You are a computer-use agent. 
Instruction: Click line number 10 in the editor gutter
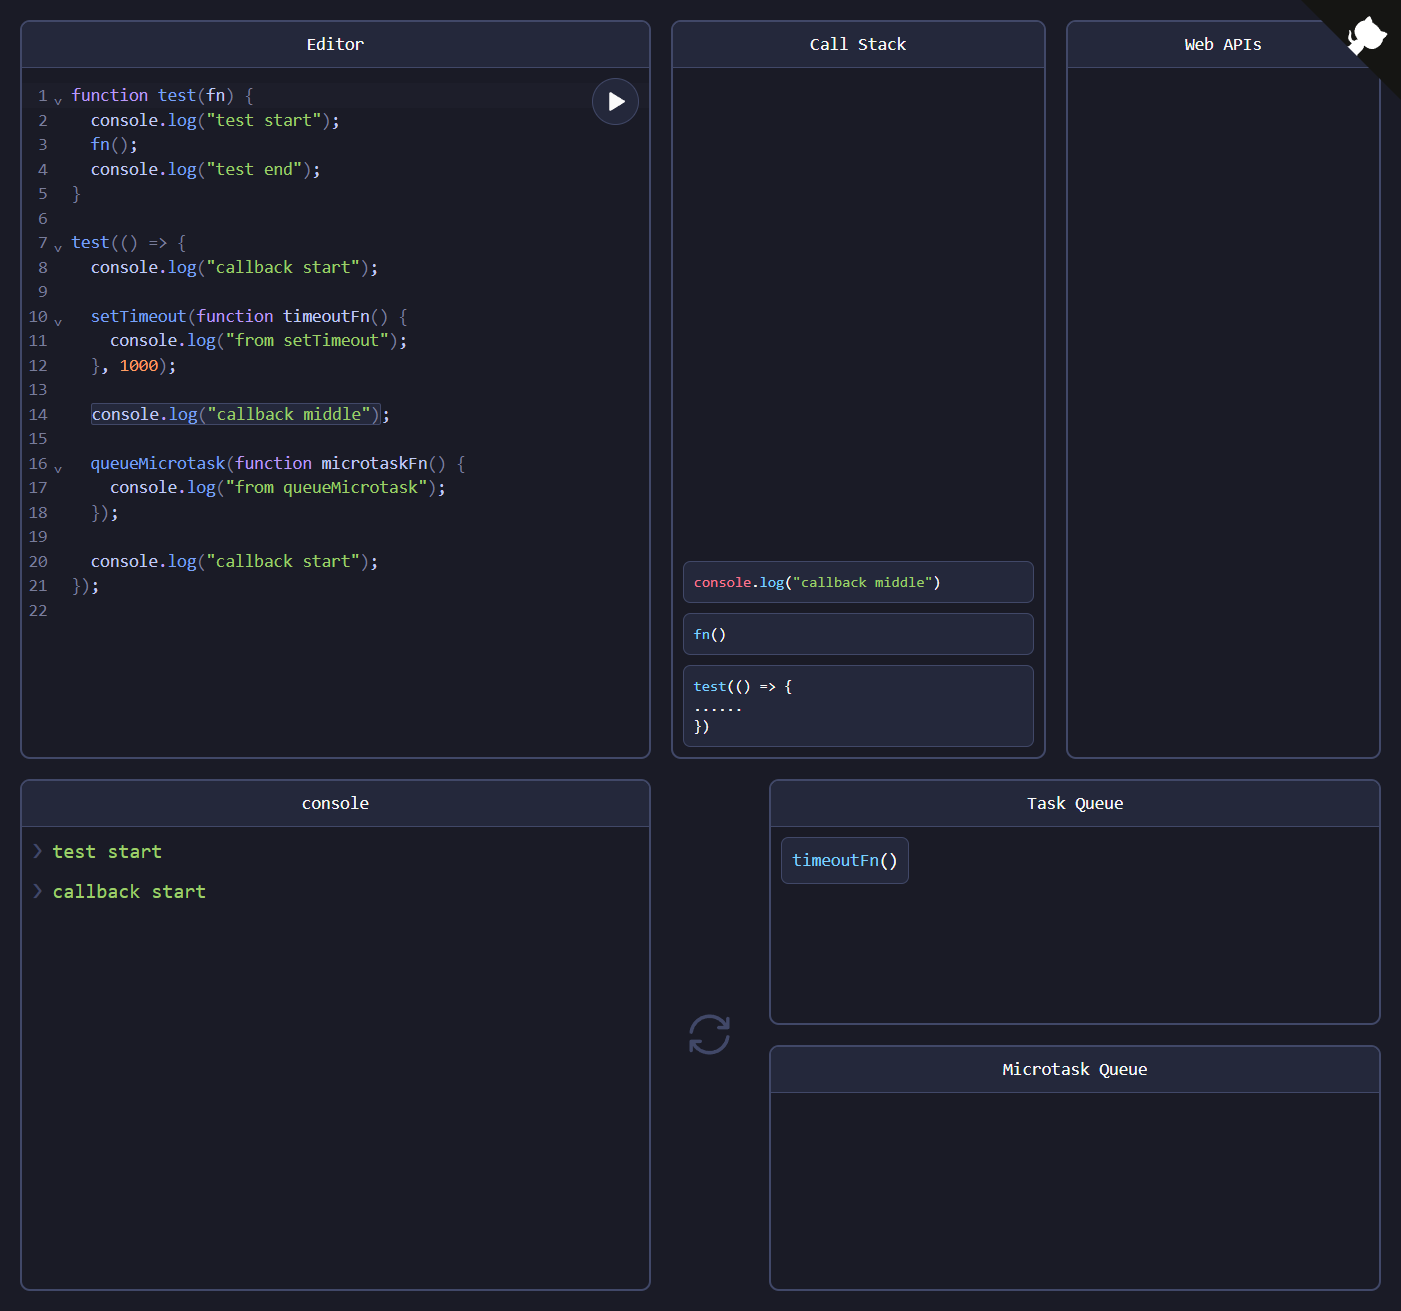pos(38,316)
